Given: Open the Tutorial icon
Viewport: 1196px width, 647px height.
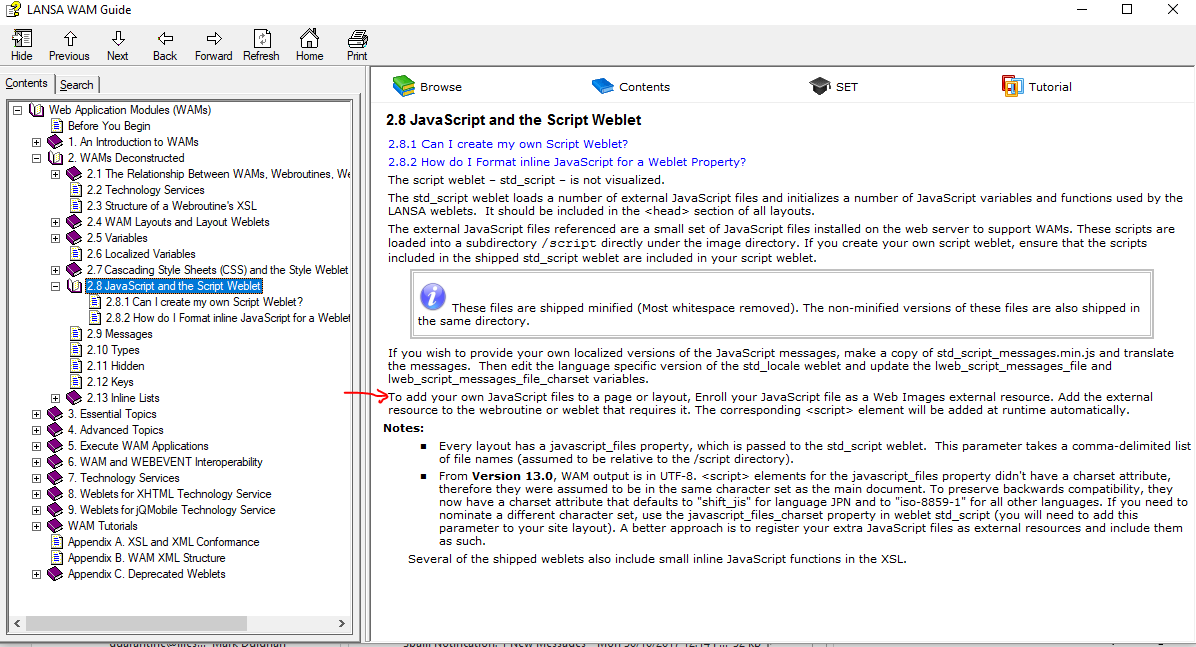Looking at the screenshot, I should (1012, 86).
